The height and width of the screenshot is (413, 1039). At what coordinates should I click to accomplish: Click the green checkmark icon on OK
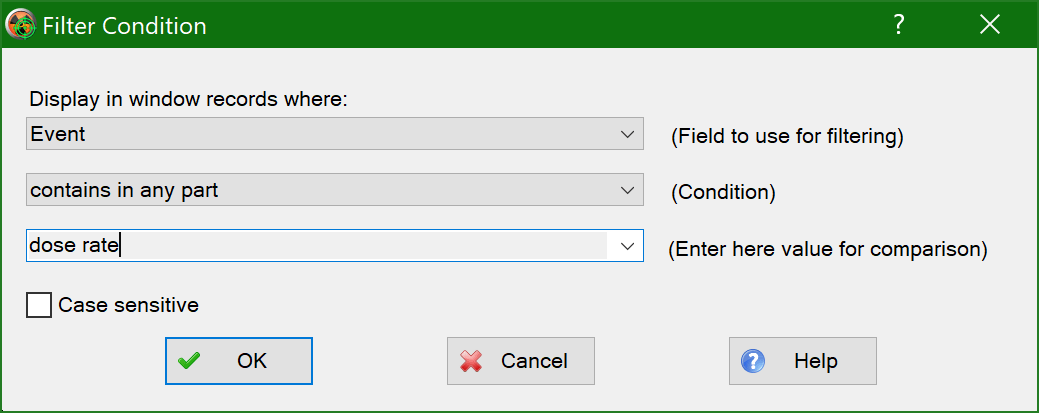(x=189, y=361)
